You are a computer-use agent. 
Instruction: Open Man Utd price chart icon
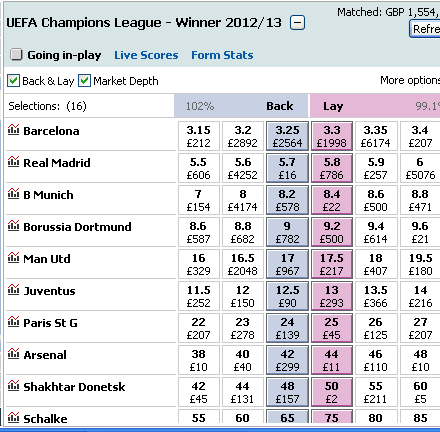[13, 257]
